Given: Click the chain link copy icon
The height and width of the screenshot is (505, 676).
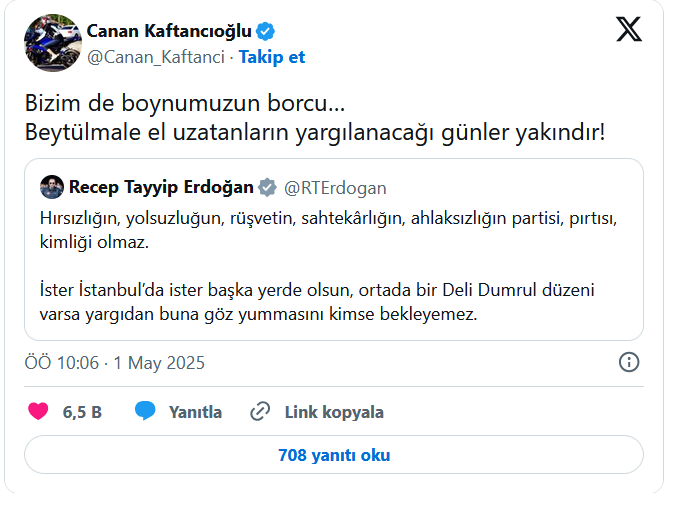Looking at the screenshot, I should point(261,411).
